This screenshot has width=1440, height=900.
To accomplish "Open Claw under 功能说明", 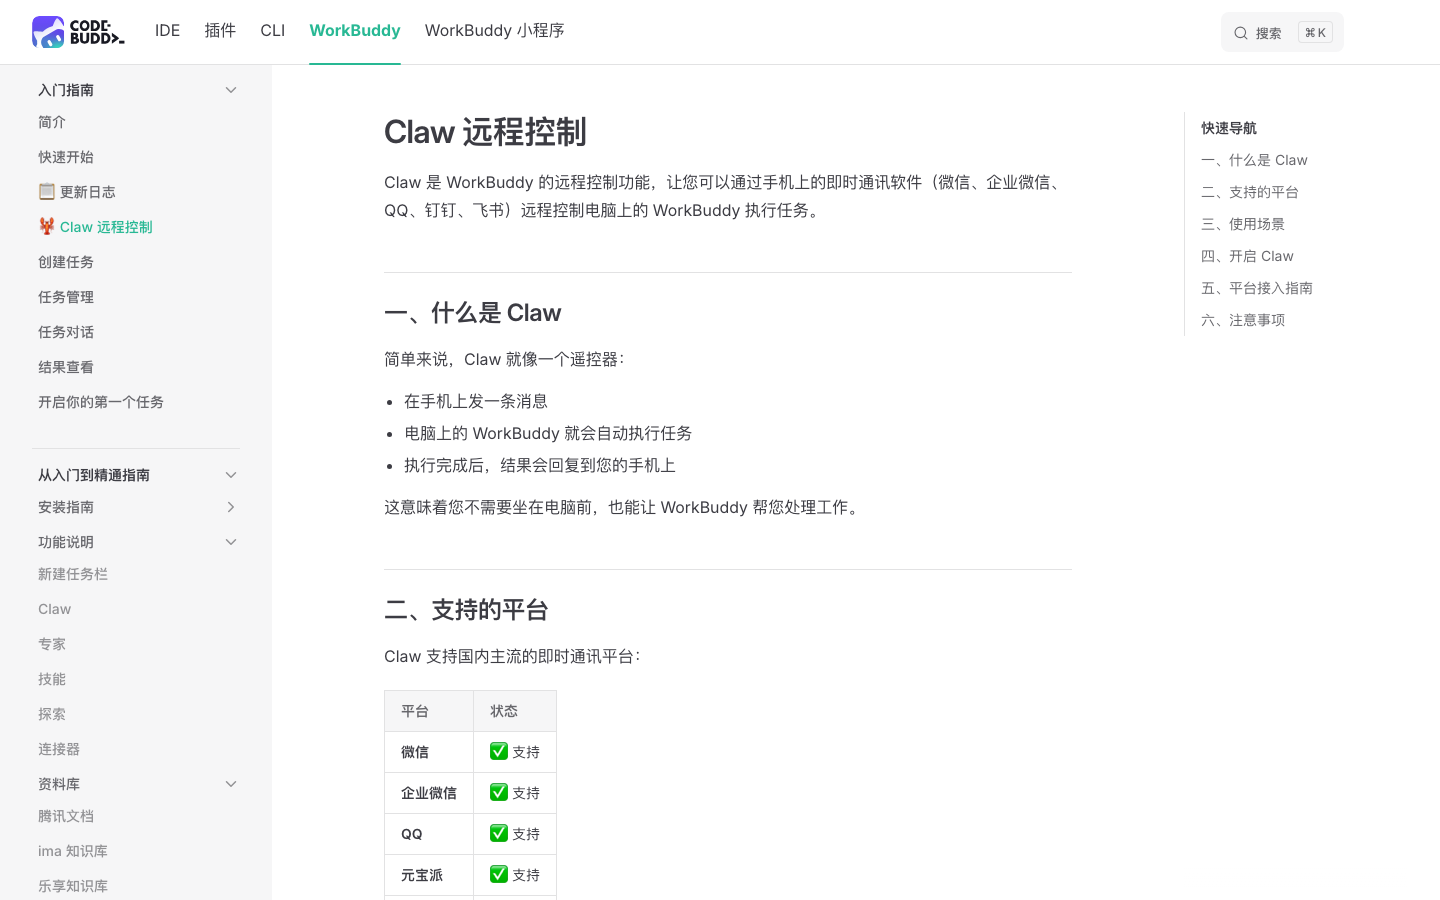I will 55,609.
